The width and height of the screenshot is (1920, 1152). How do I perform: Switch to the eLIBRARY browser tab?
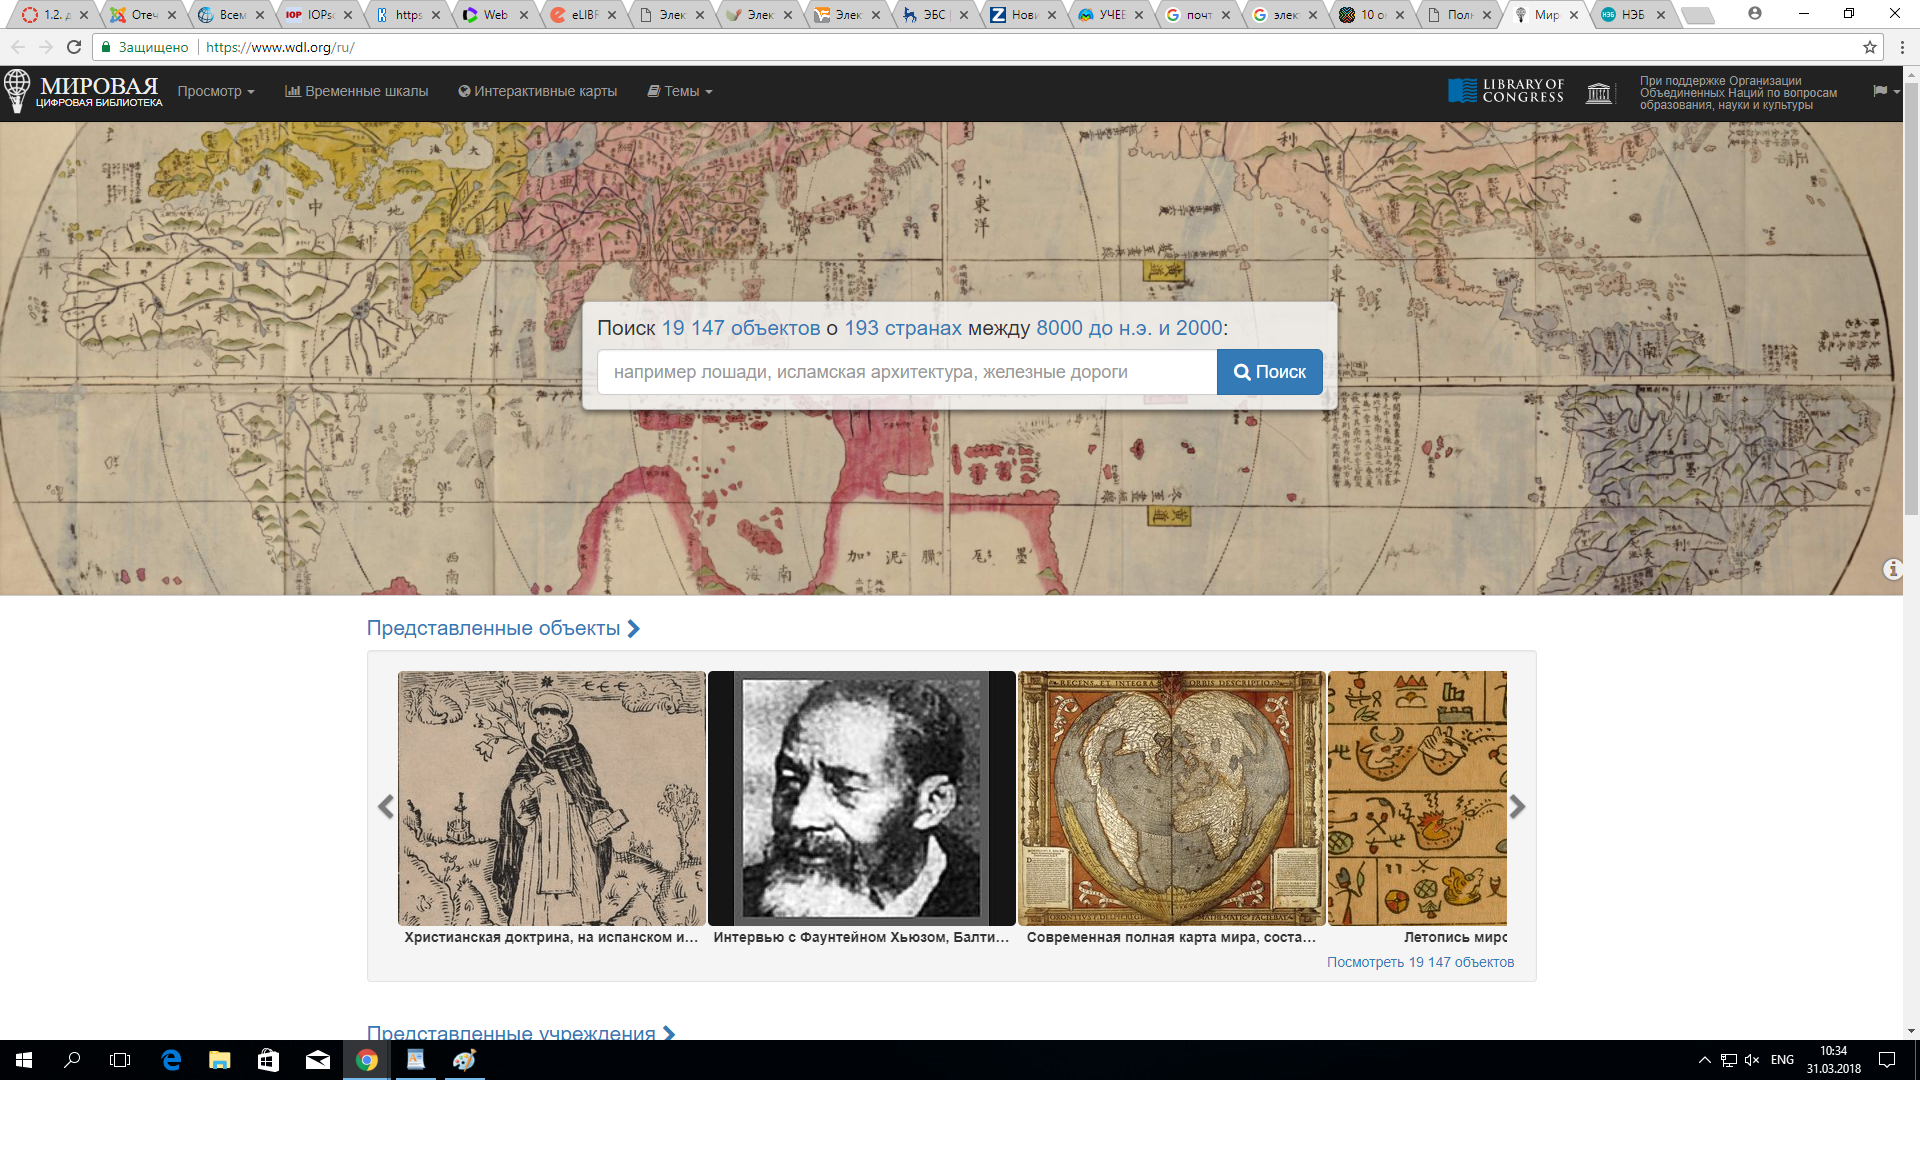tap(580, 15)
